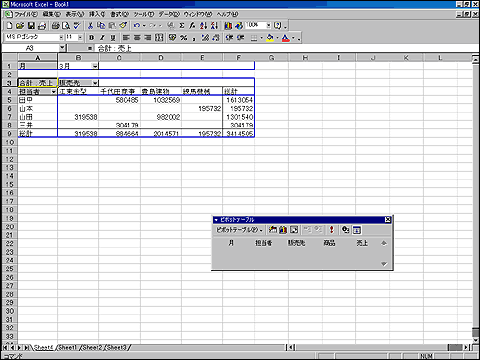Switch to the Sheet2 tab
The width and height of the screenshot is (480, 360).
pos(92,347)
